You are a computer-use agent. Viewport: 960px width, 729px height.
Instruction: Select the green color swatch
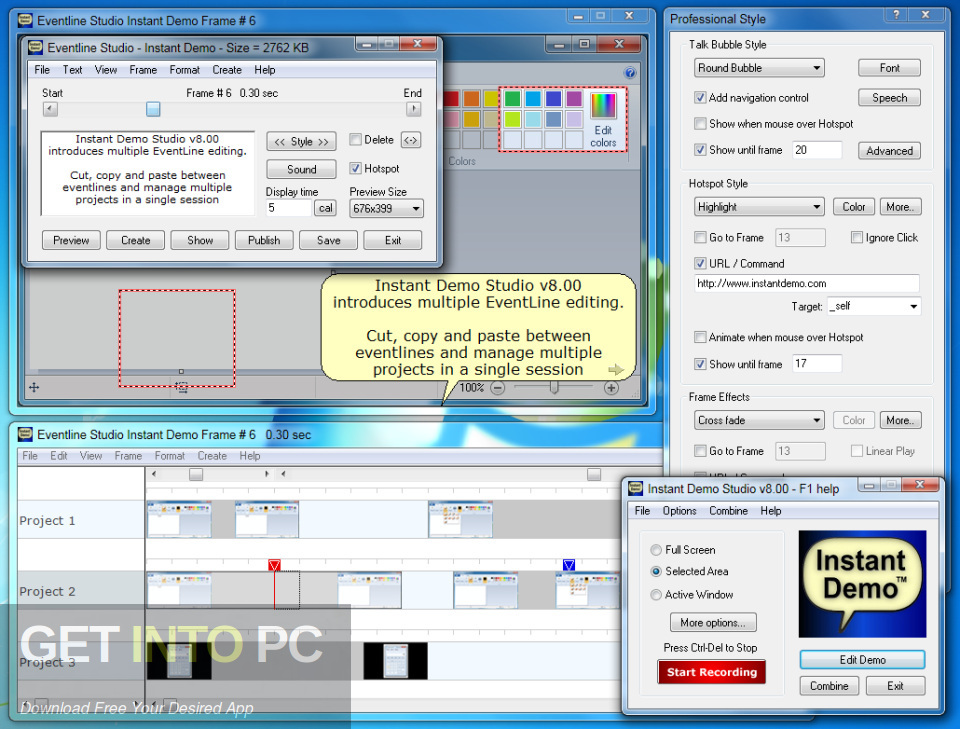click(x=512, y=99)
